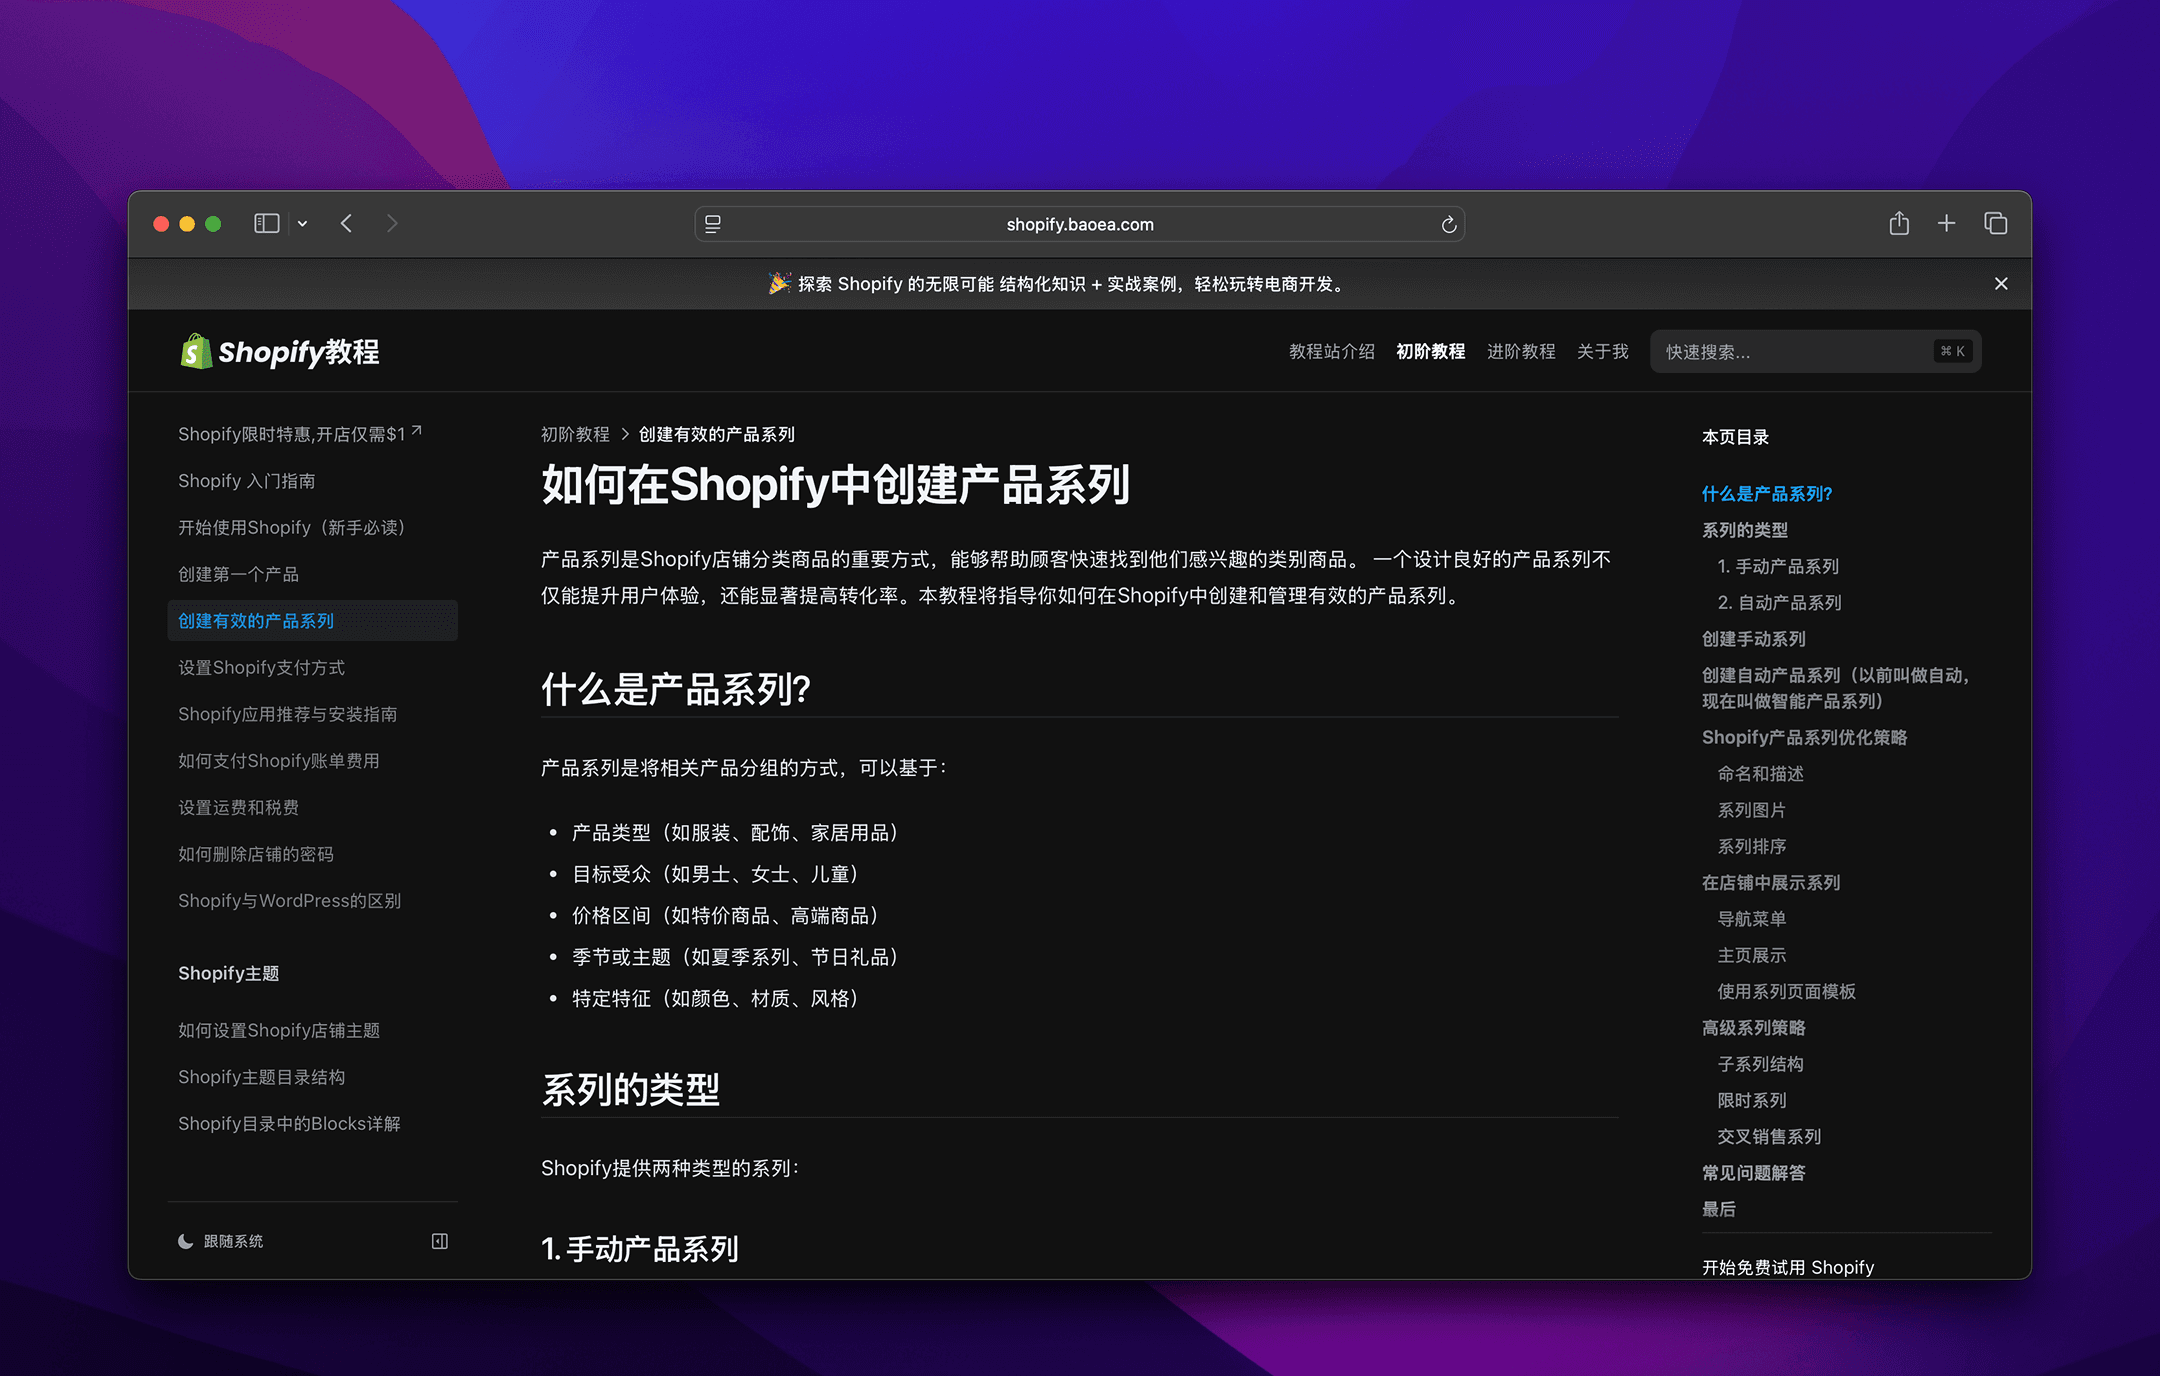Image resolution: width=2160 pixels, height=1376 pixels.
Task: Click the page reader icon in address bar
Action: click(713, 224)
